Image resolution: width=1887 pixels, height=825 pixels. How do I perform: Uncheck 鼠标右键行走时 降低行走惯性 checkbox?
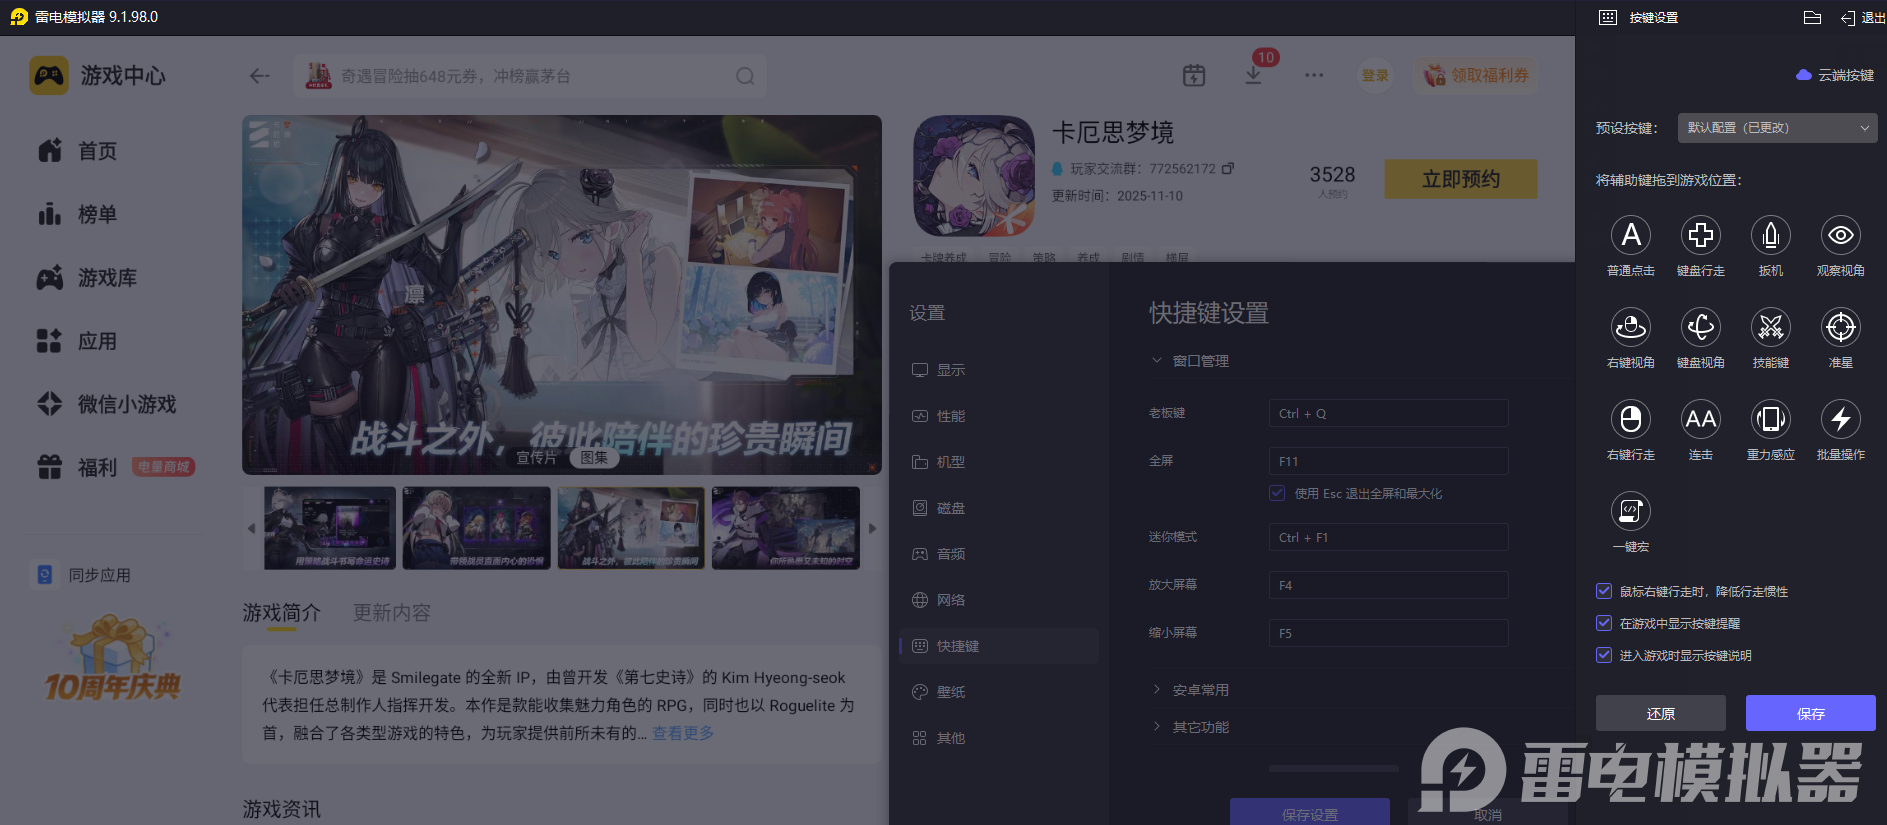pyautogui.click(x=1604, y=592)
